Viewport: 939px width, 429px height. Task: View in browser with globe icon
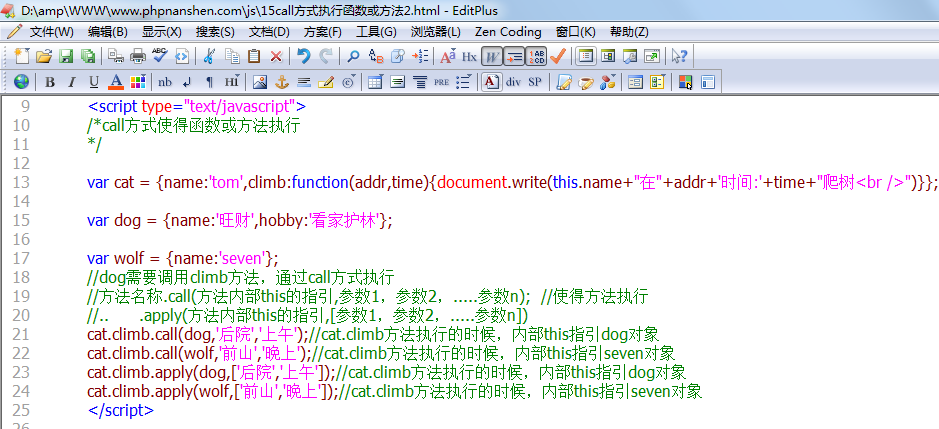coord(22,82)
